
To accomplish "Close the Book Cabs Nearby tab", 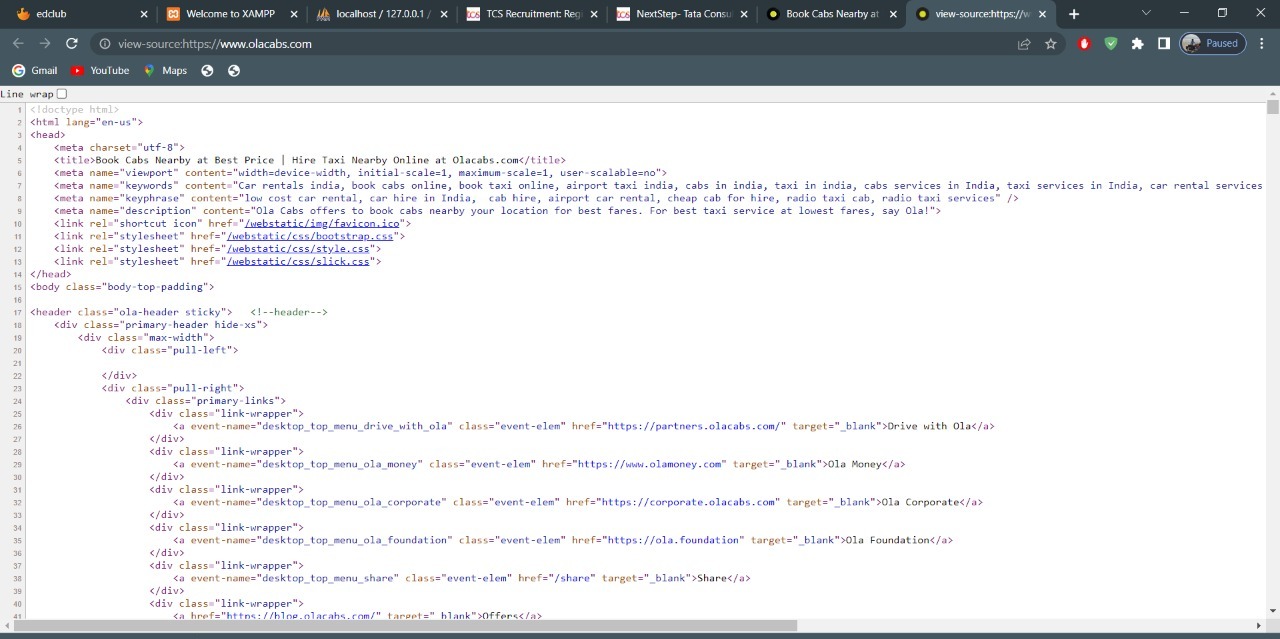I will pos(894,14).
